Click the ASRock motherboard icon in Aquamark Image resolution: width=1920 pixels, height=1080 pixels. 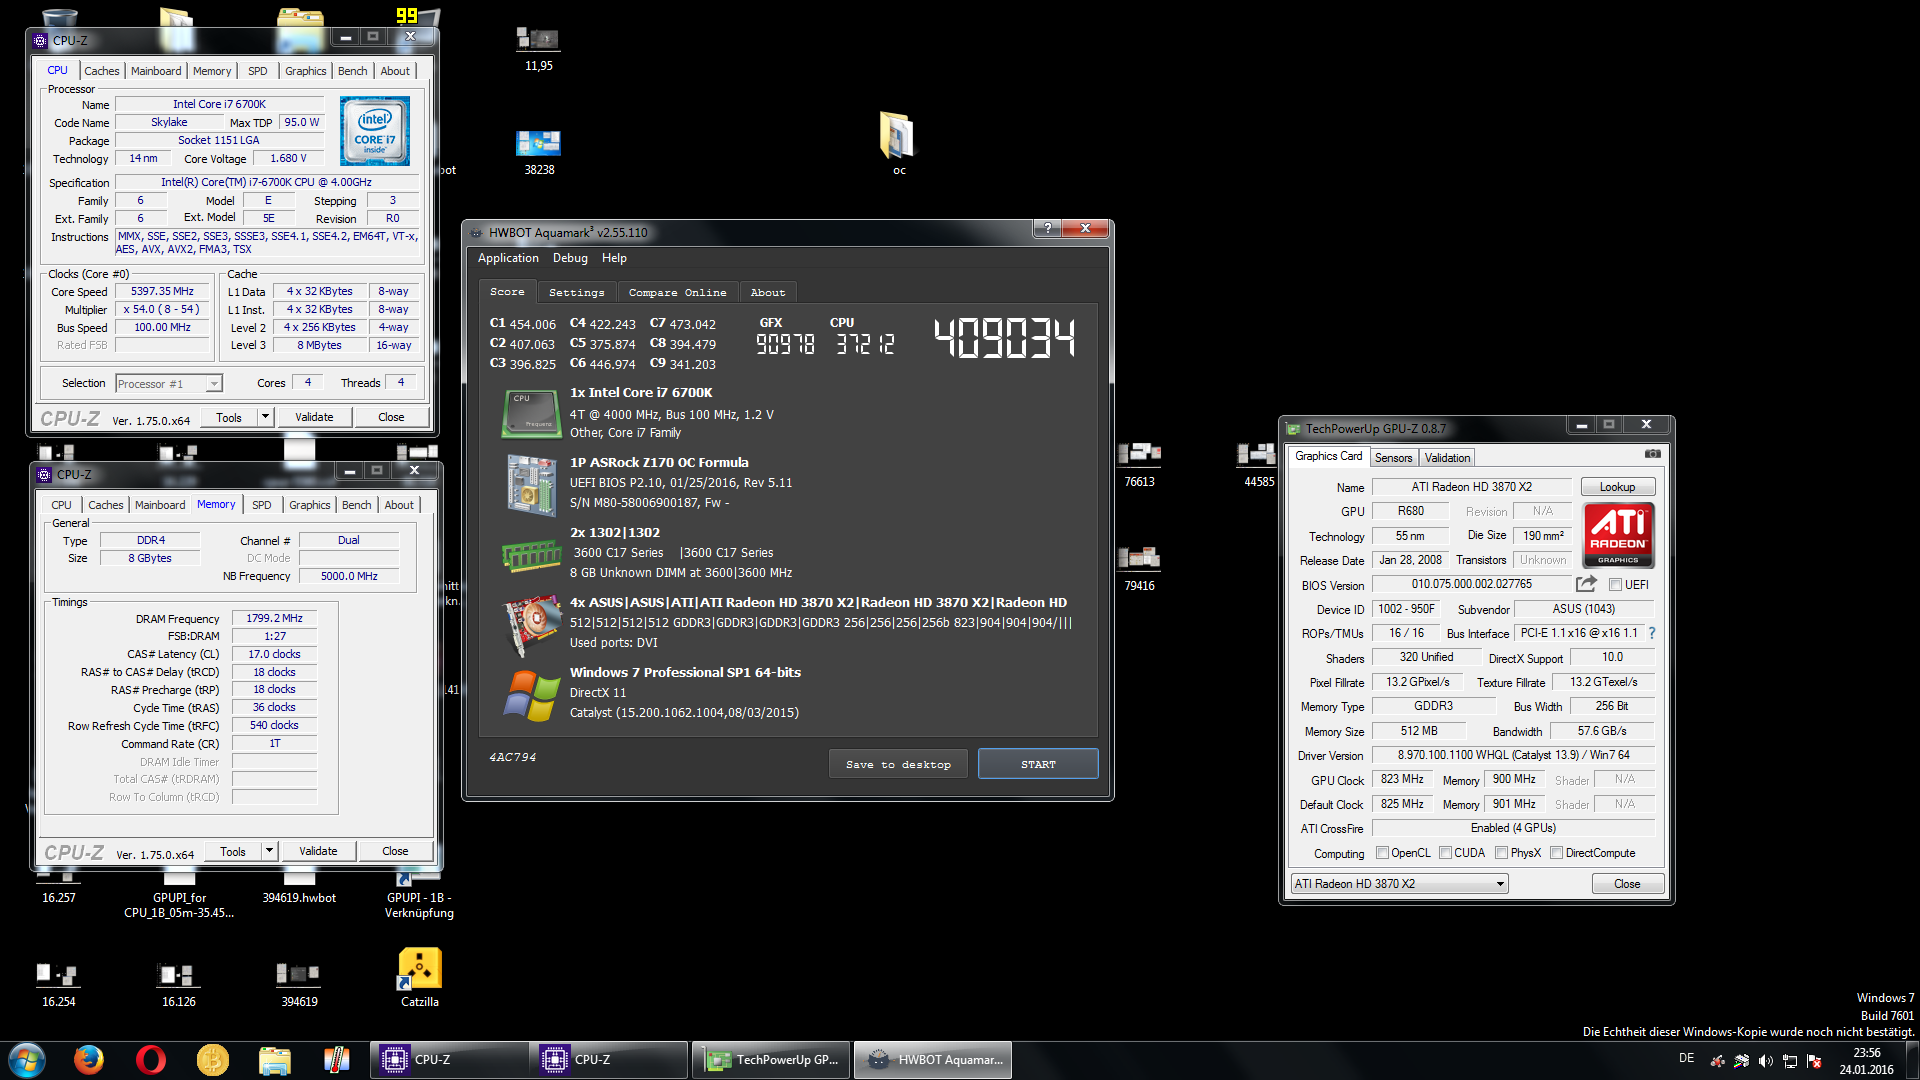pos(531,485)
